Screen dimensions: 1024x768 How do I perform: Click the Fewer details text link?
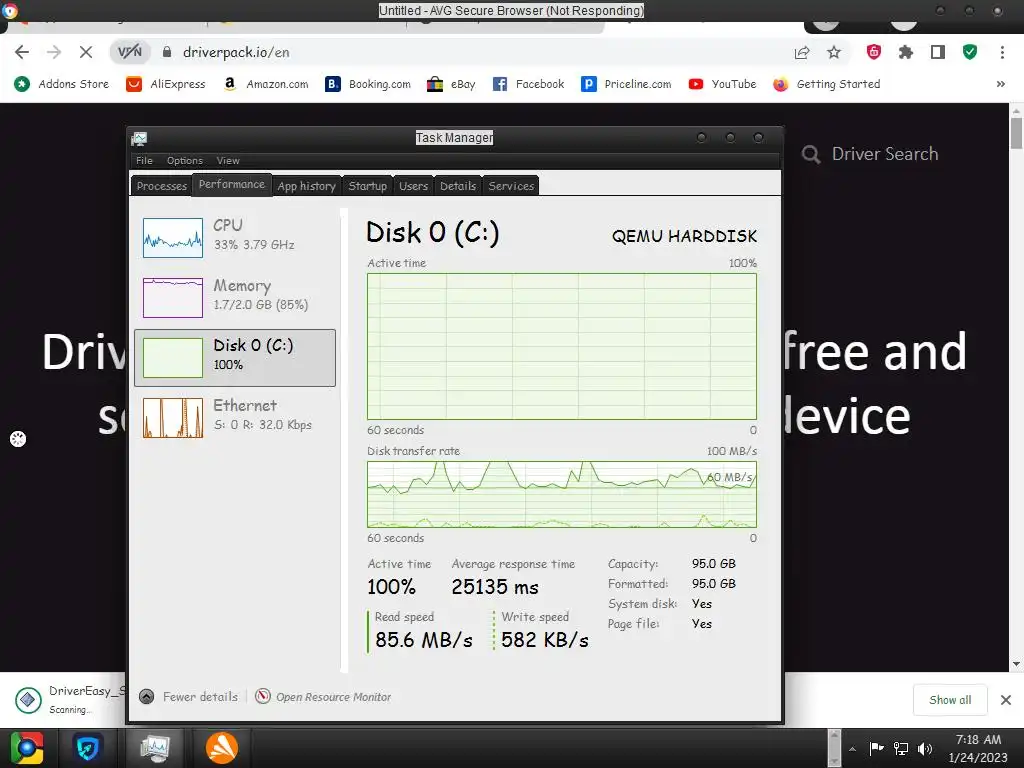coord(200,697)
